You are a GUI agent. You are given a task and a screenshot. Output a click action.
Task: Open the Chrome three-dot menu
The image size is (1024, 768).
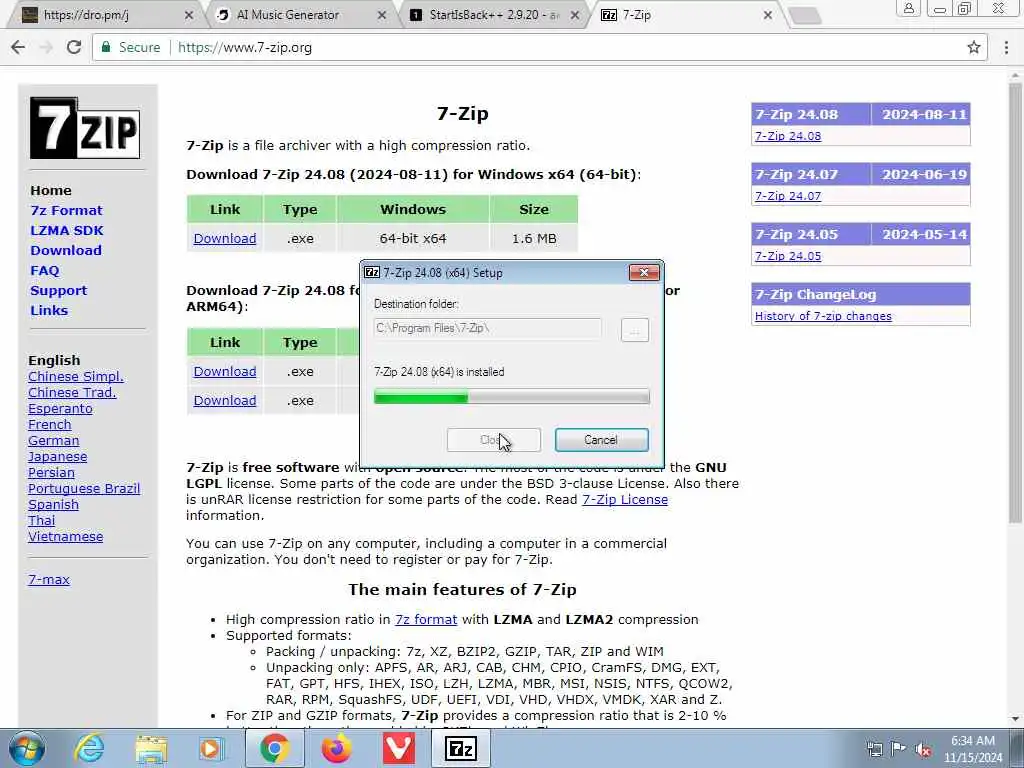(x=1006, y=47)
